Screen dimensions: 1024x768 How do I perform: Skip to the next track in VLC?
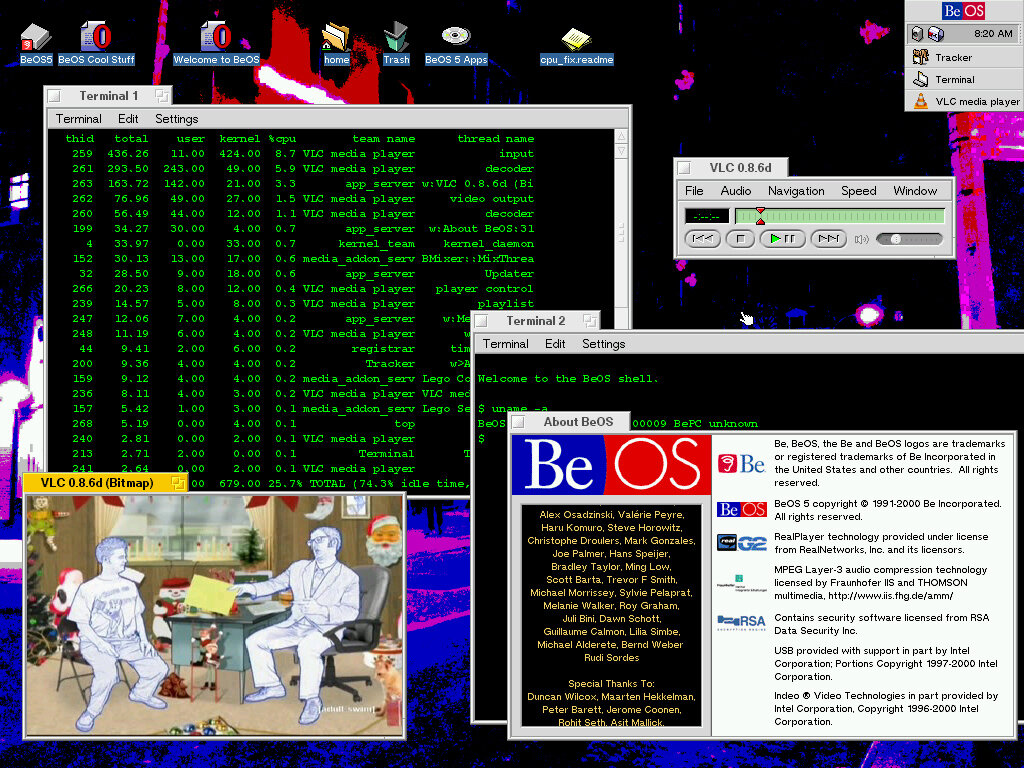point(828,238)
